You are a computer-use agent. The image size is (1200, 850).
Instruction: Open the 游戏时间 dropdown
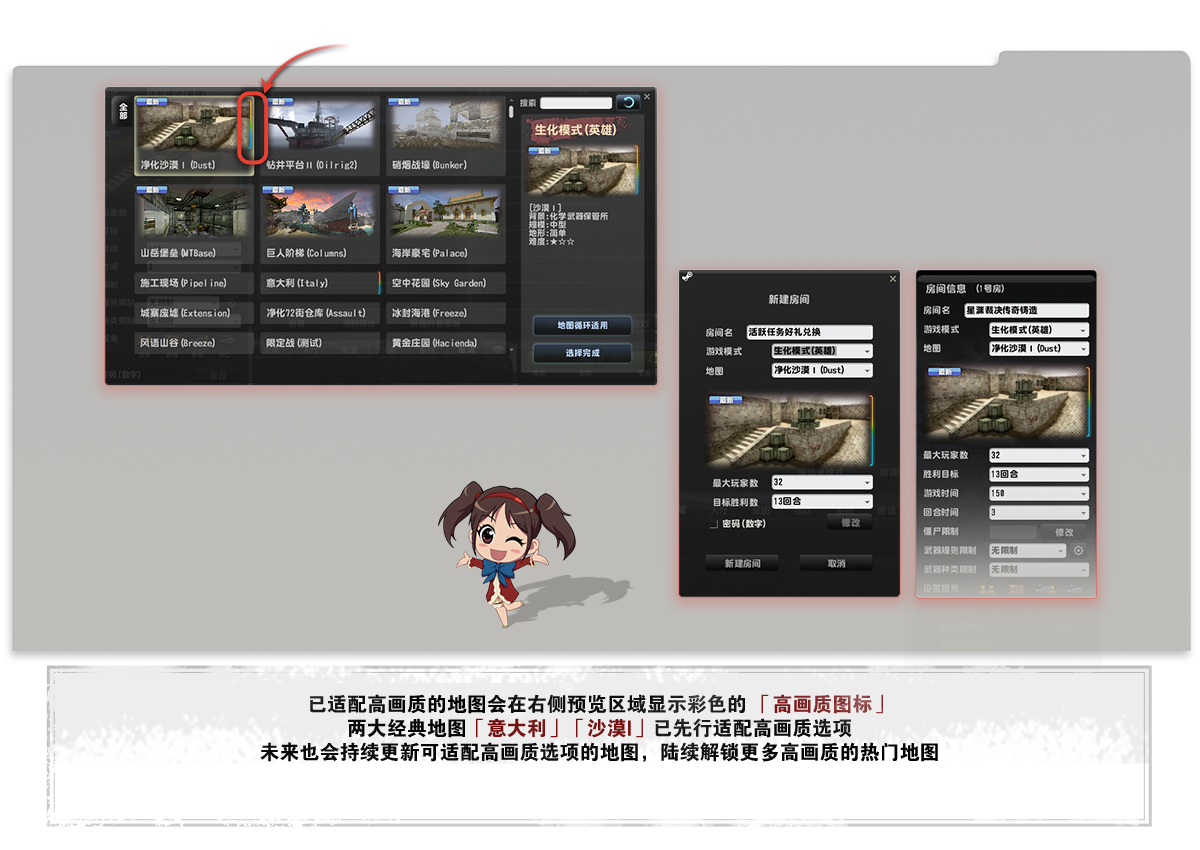pyautogui.click(x=1039, y=493)
